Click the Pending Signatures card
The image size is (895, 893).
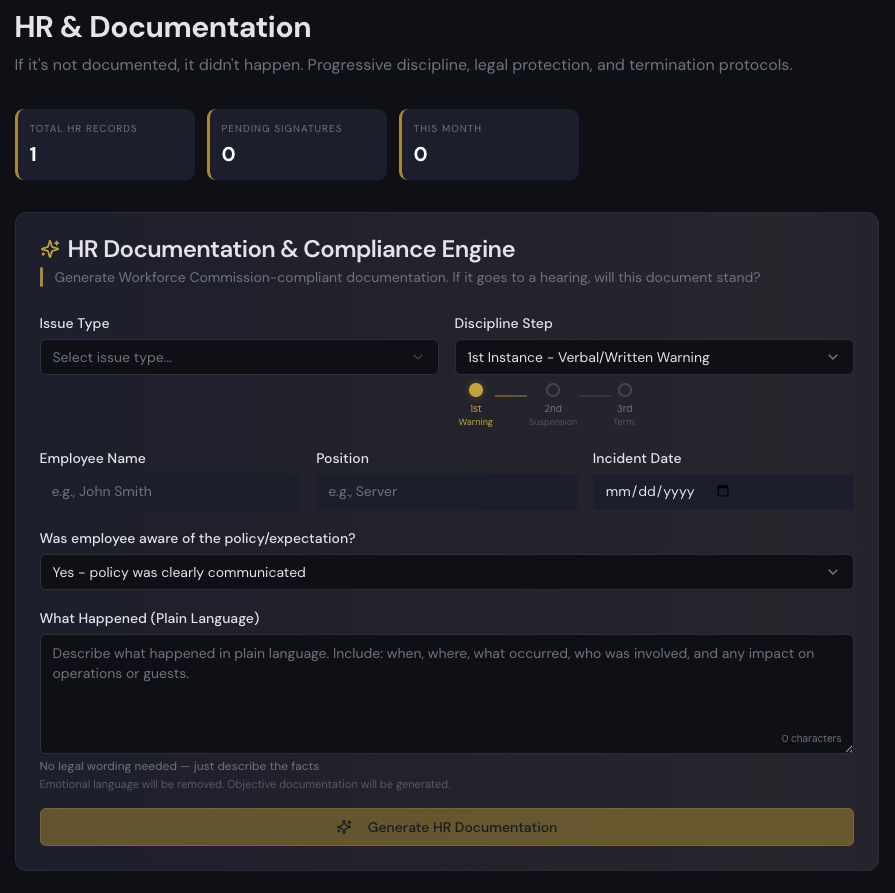click(x=297, y=144)
